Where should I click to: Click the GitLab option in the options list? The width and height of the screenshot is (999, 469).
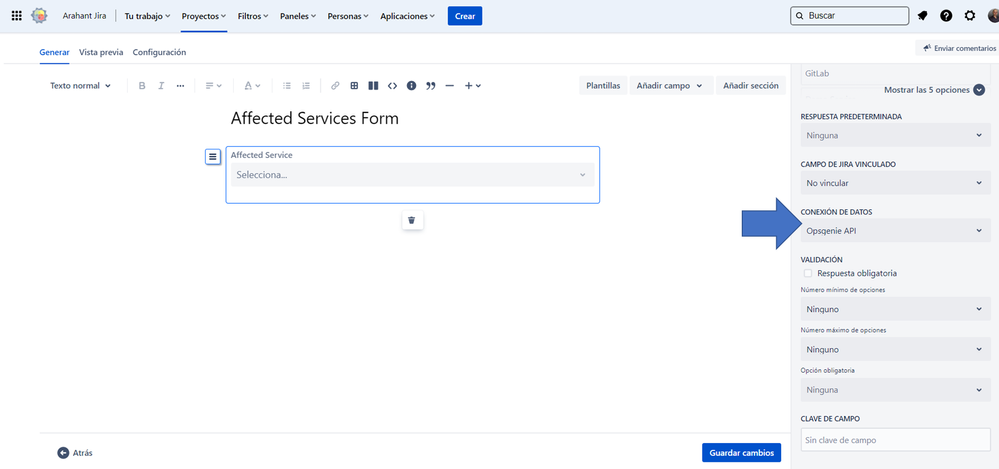(x=817, y=74)
